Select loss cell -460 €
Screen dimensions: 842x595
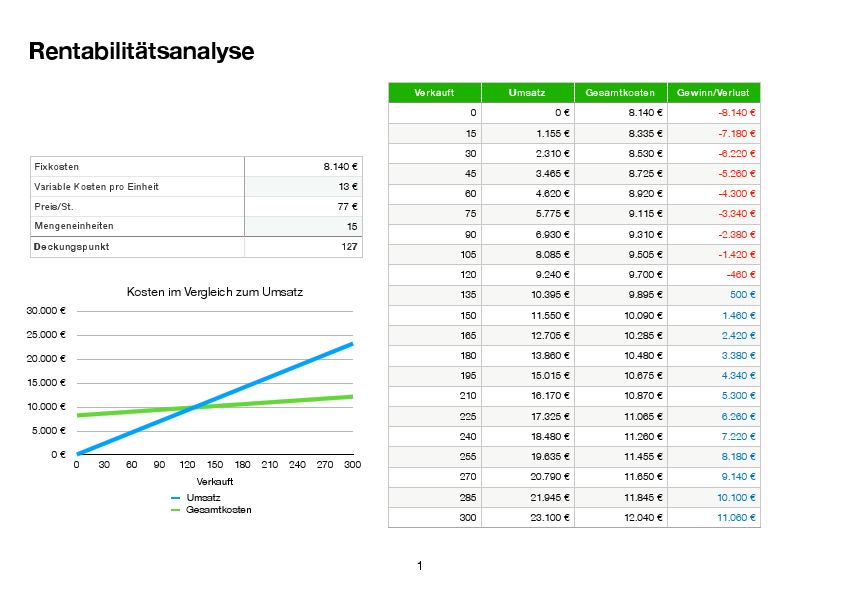[x=714, y=274]
